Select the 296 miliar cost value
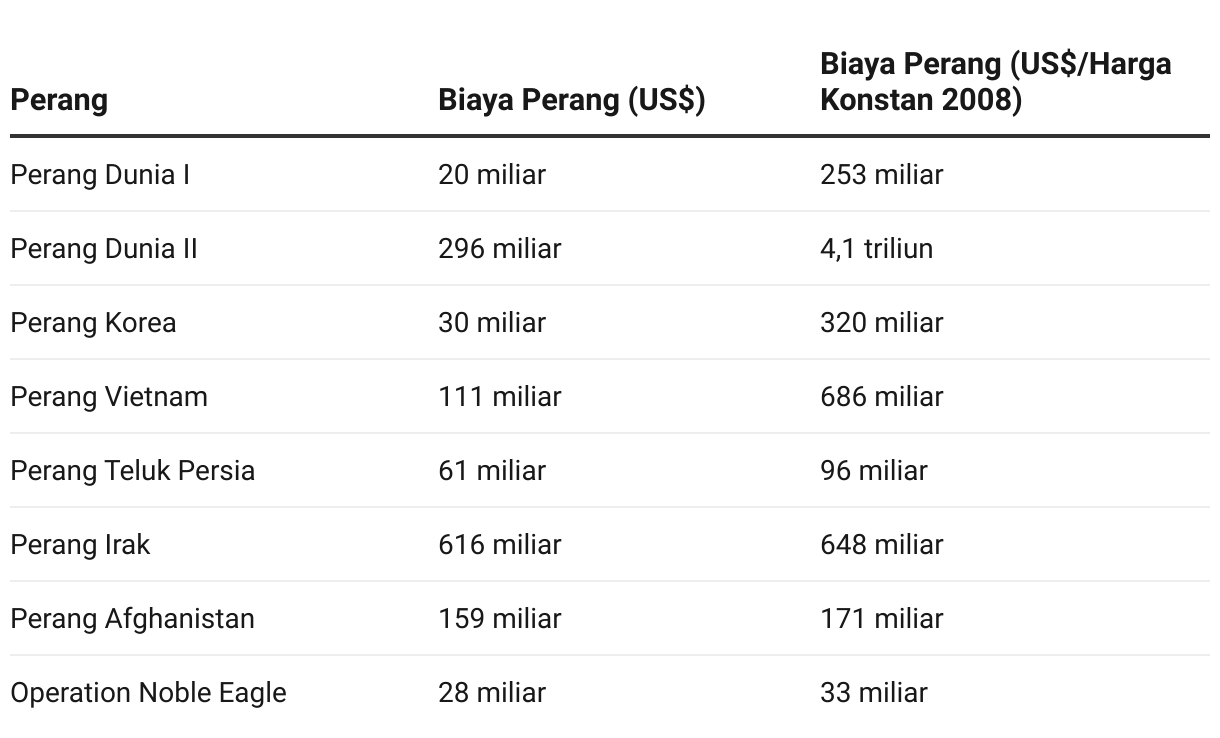This screenshot has width=1220, height=738. point(500,249)
